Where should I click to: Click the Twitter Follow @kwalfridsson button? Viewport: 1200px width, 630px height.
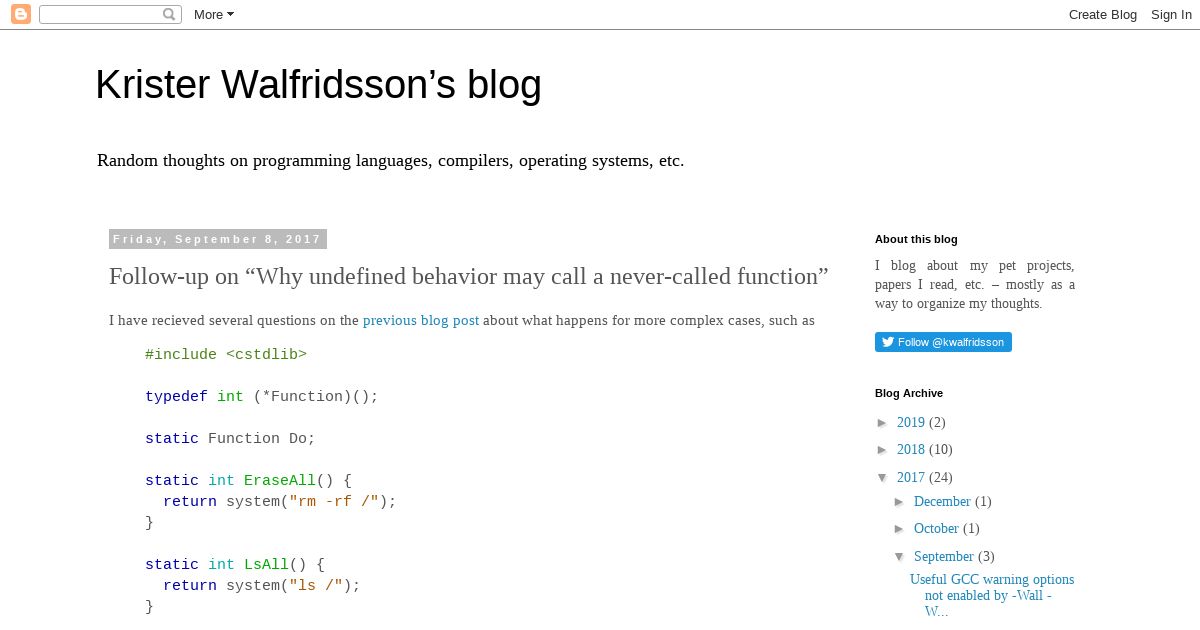click(x=943, y=342)
